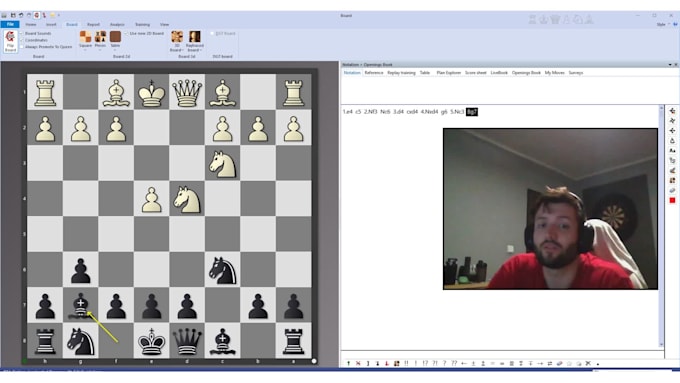Viewport: 680px width, 383px height.
Task: Click the white knight on the board's center
Action: tap(187, 199)
